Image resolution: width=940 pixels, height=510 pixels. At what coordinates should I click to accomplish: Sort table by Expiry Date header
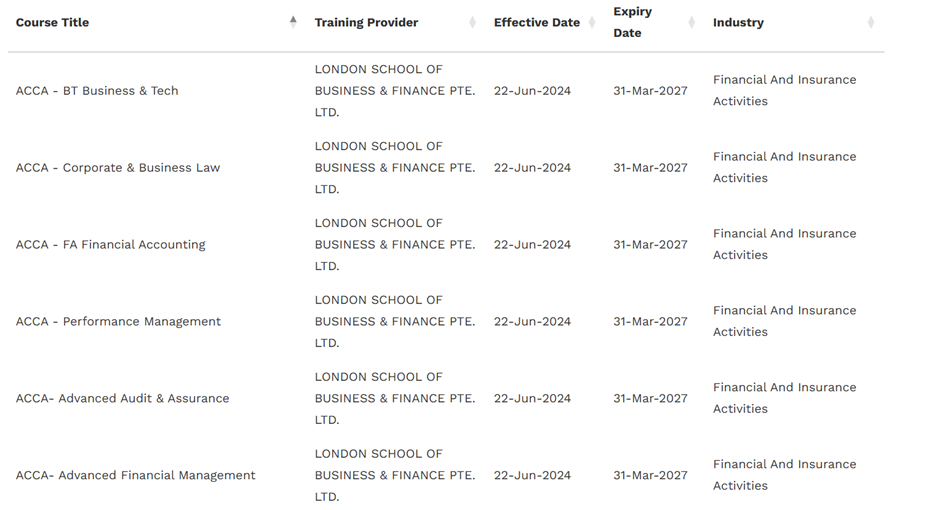[x=632, y=22]
